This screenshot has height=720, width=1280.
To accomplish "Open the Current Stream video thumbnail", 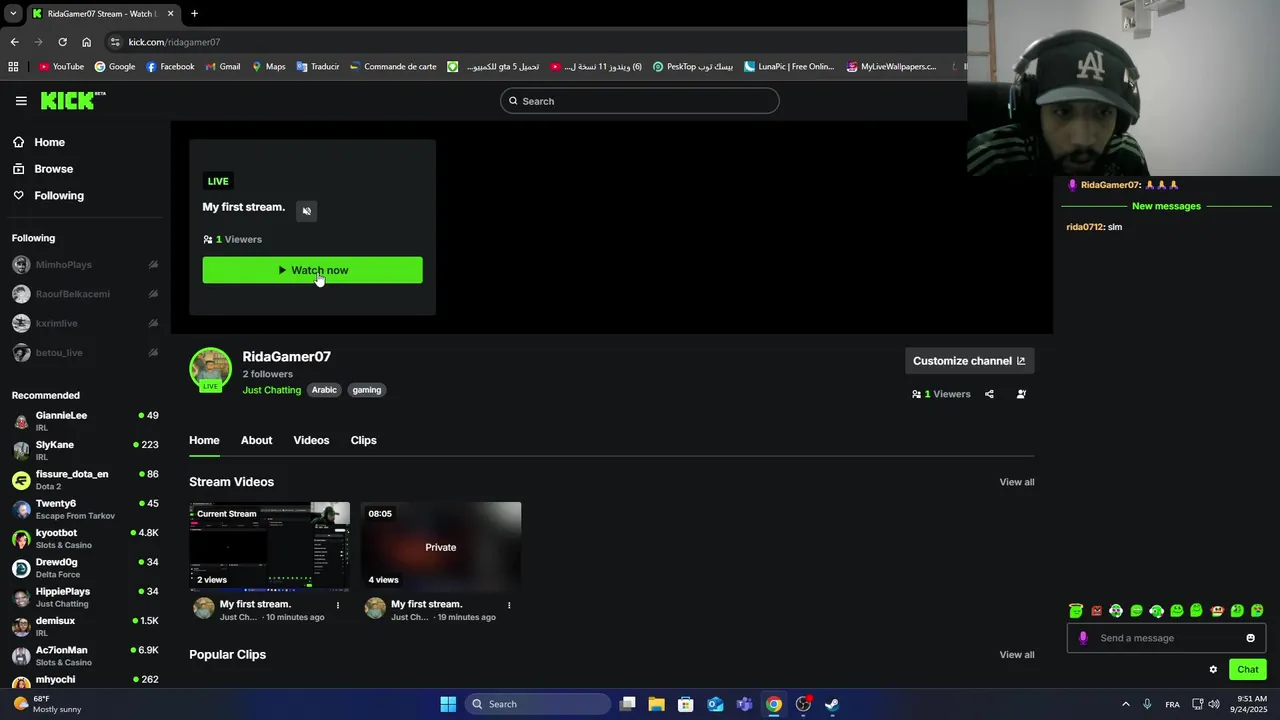I will tap(269, 547).
